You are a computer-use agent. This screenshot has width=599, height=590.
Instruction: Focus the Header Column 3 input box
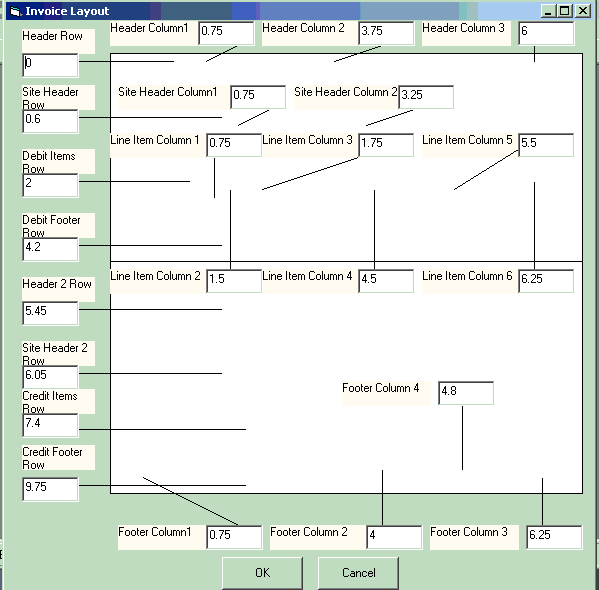pyautogui.click(x=546, y=33)
